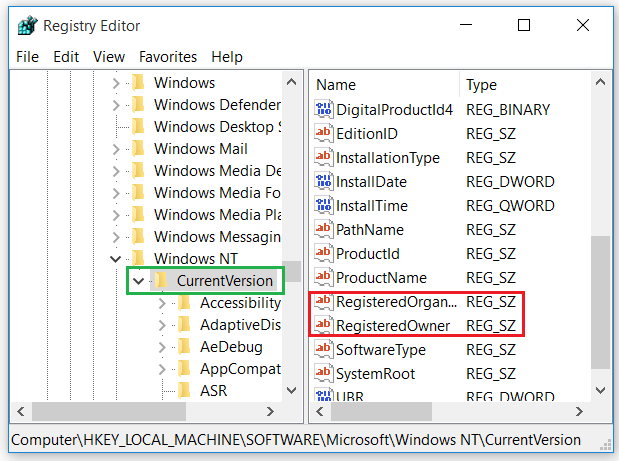Select the SystemRoot value name
The width and height of the screenshot is (619, 461).
tap(375, 374)
